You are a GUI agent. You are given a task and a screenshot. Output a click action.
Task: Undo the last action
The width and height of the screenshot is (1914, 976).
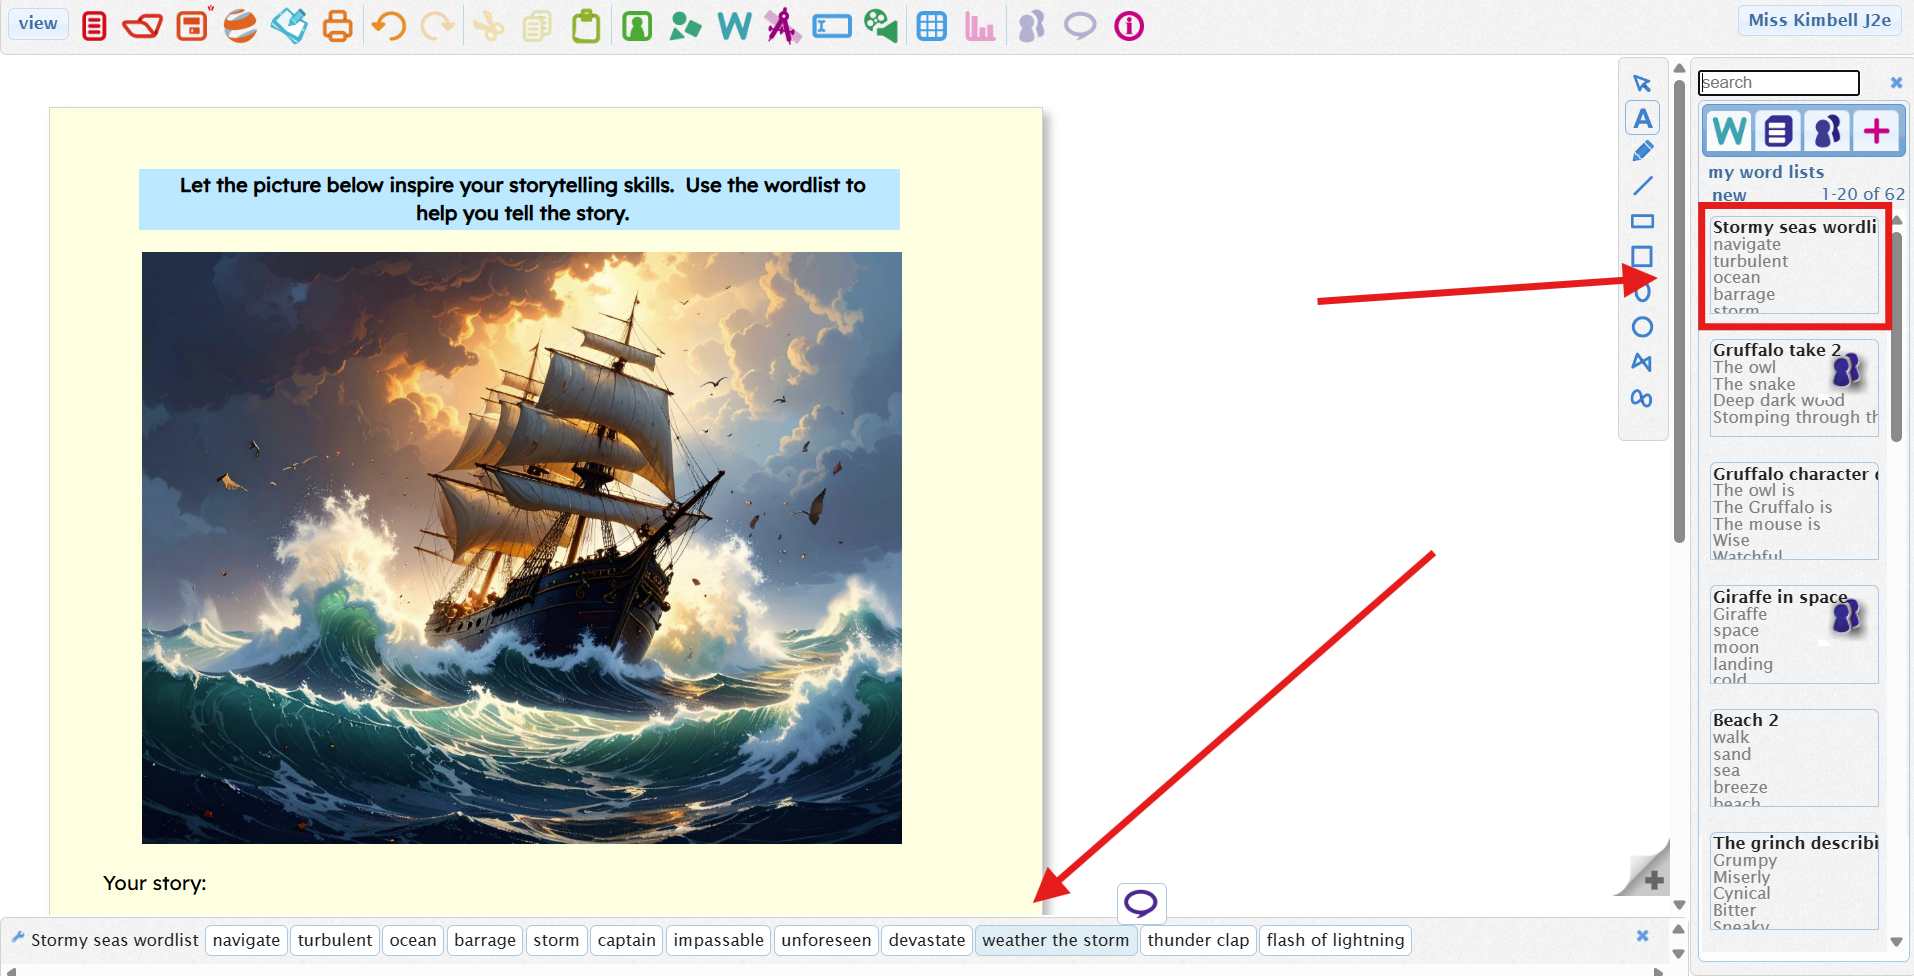[x=388, y=26]
